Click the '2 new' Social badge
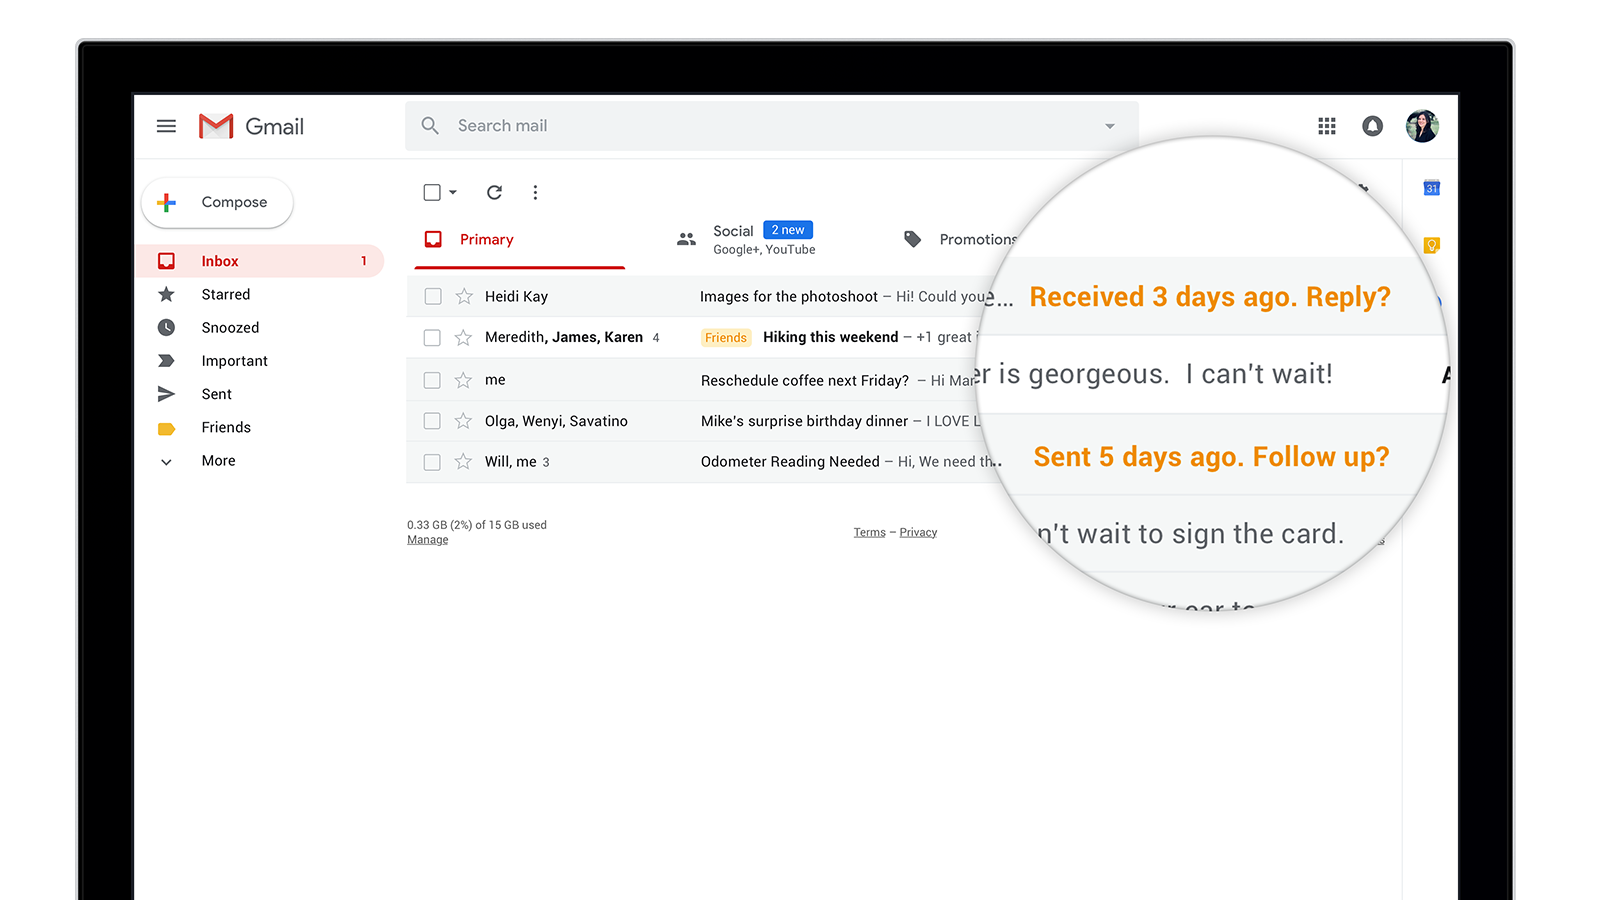This screenshot has width=1600, height=900. 788,230
